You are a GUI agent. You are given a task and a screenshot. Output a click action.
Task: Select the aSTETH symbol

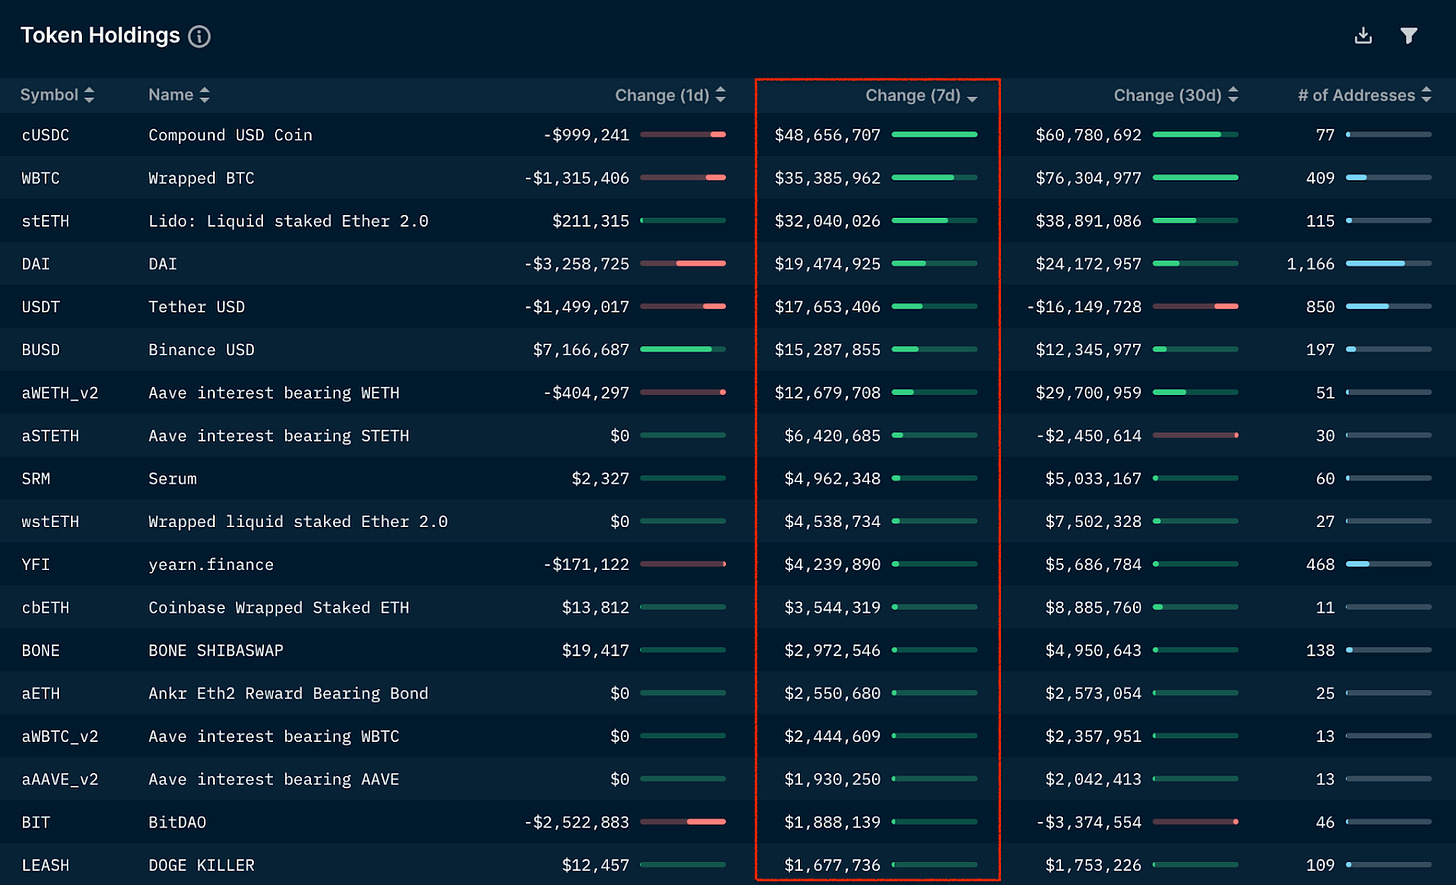(50, 436)
